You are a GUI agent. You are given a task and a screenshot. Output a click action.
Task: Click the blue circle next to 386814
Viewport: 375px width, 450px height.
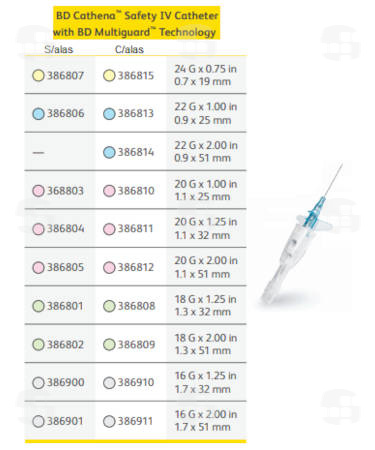pos(109,152)
